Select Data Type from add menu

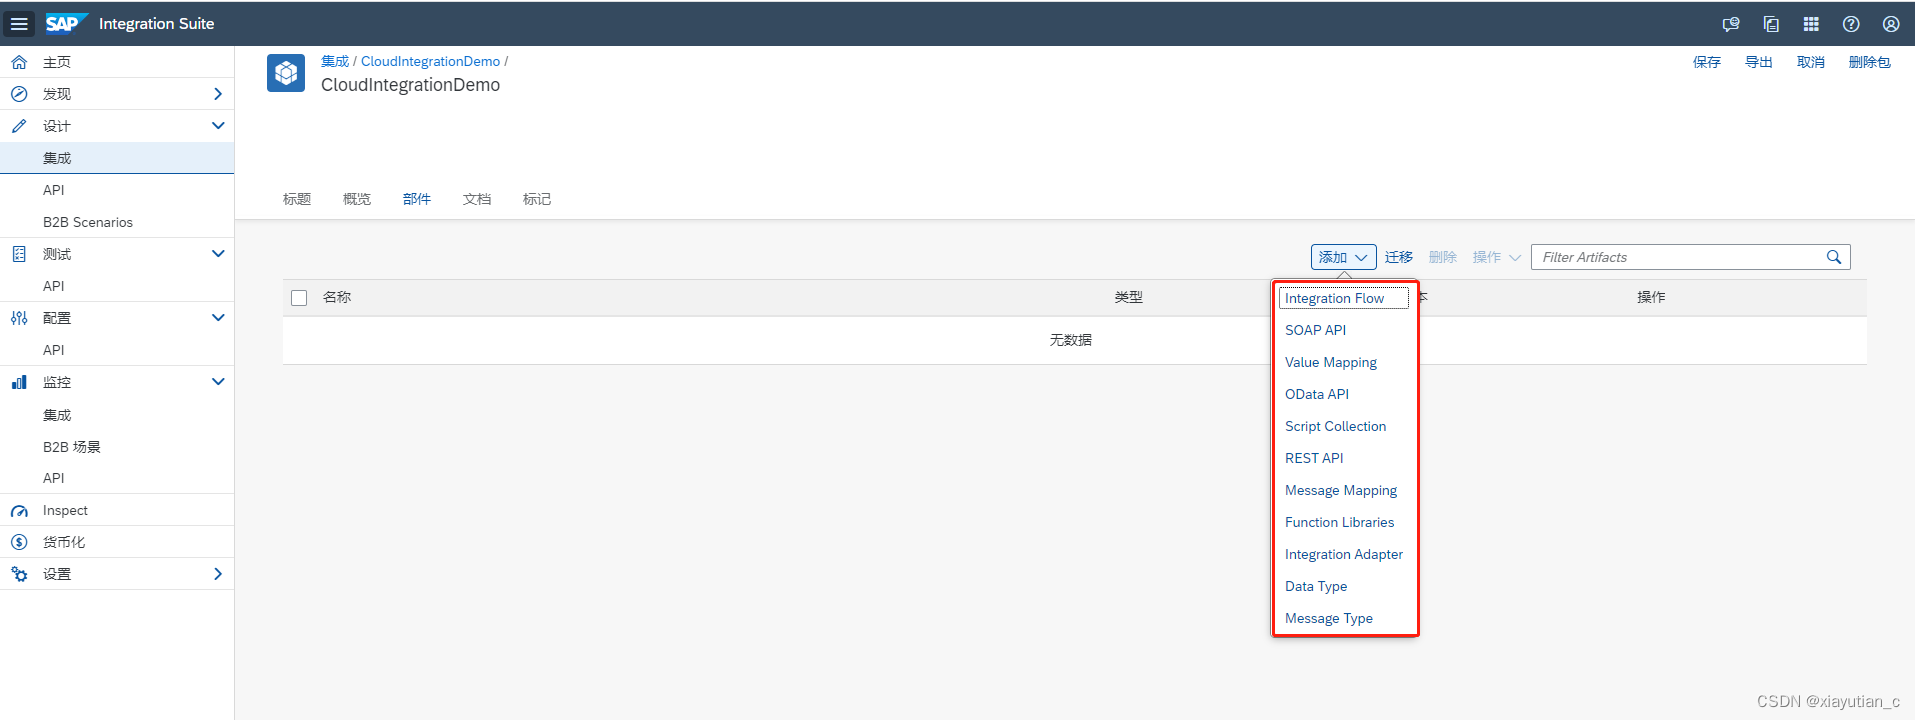[x=1315, y=586]
